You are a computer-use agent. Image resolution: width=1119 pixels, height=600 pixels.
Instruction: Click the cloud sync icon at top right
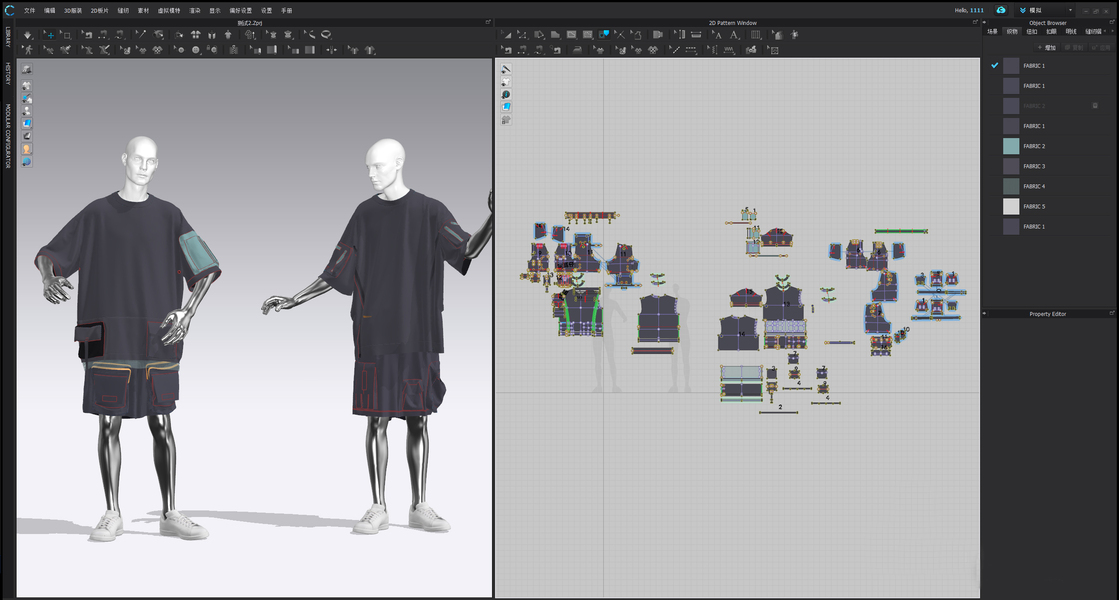coord(1001,10)
